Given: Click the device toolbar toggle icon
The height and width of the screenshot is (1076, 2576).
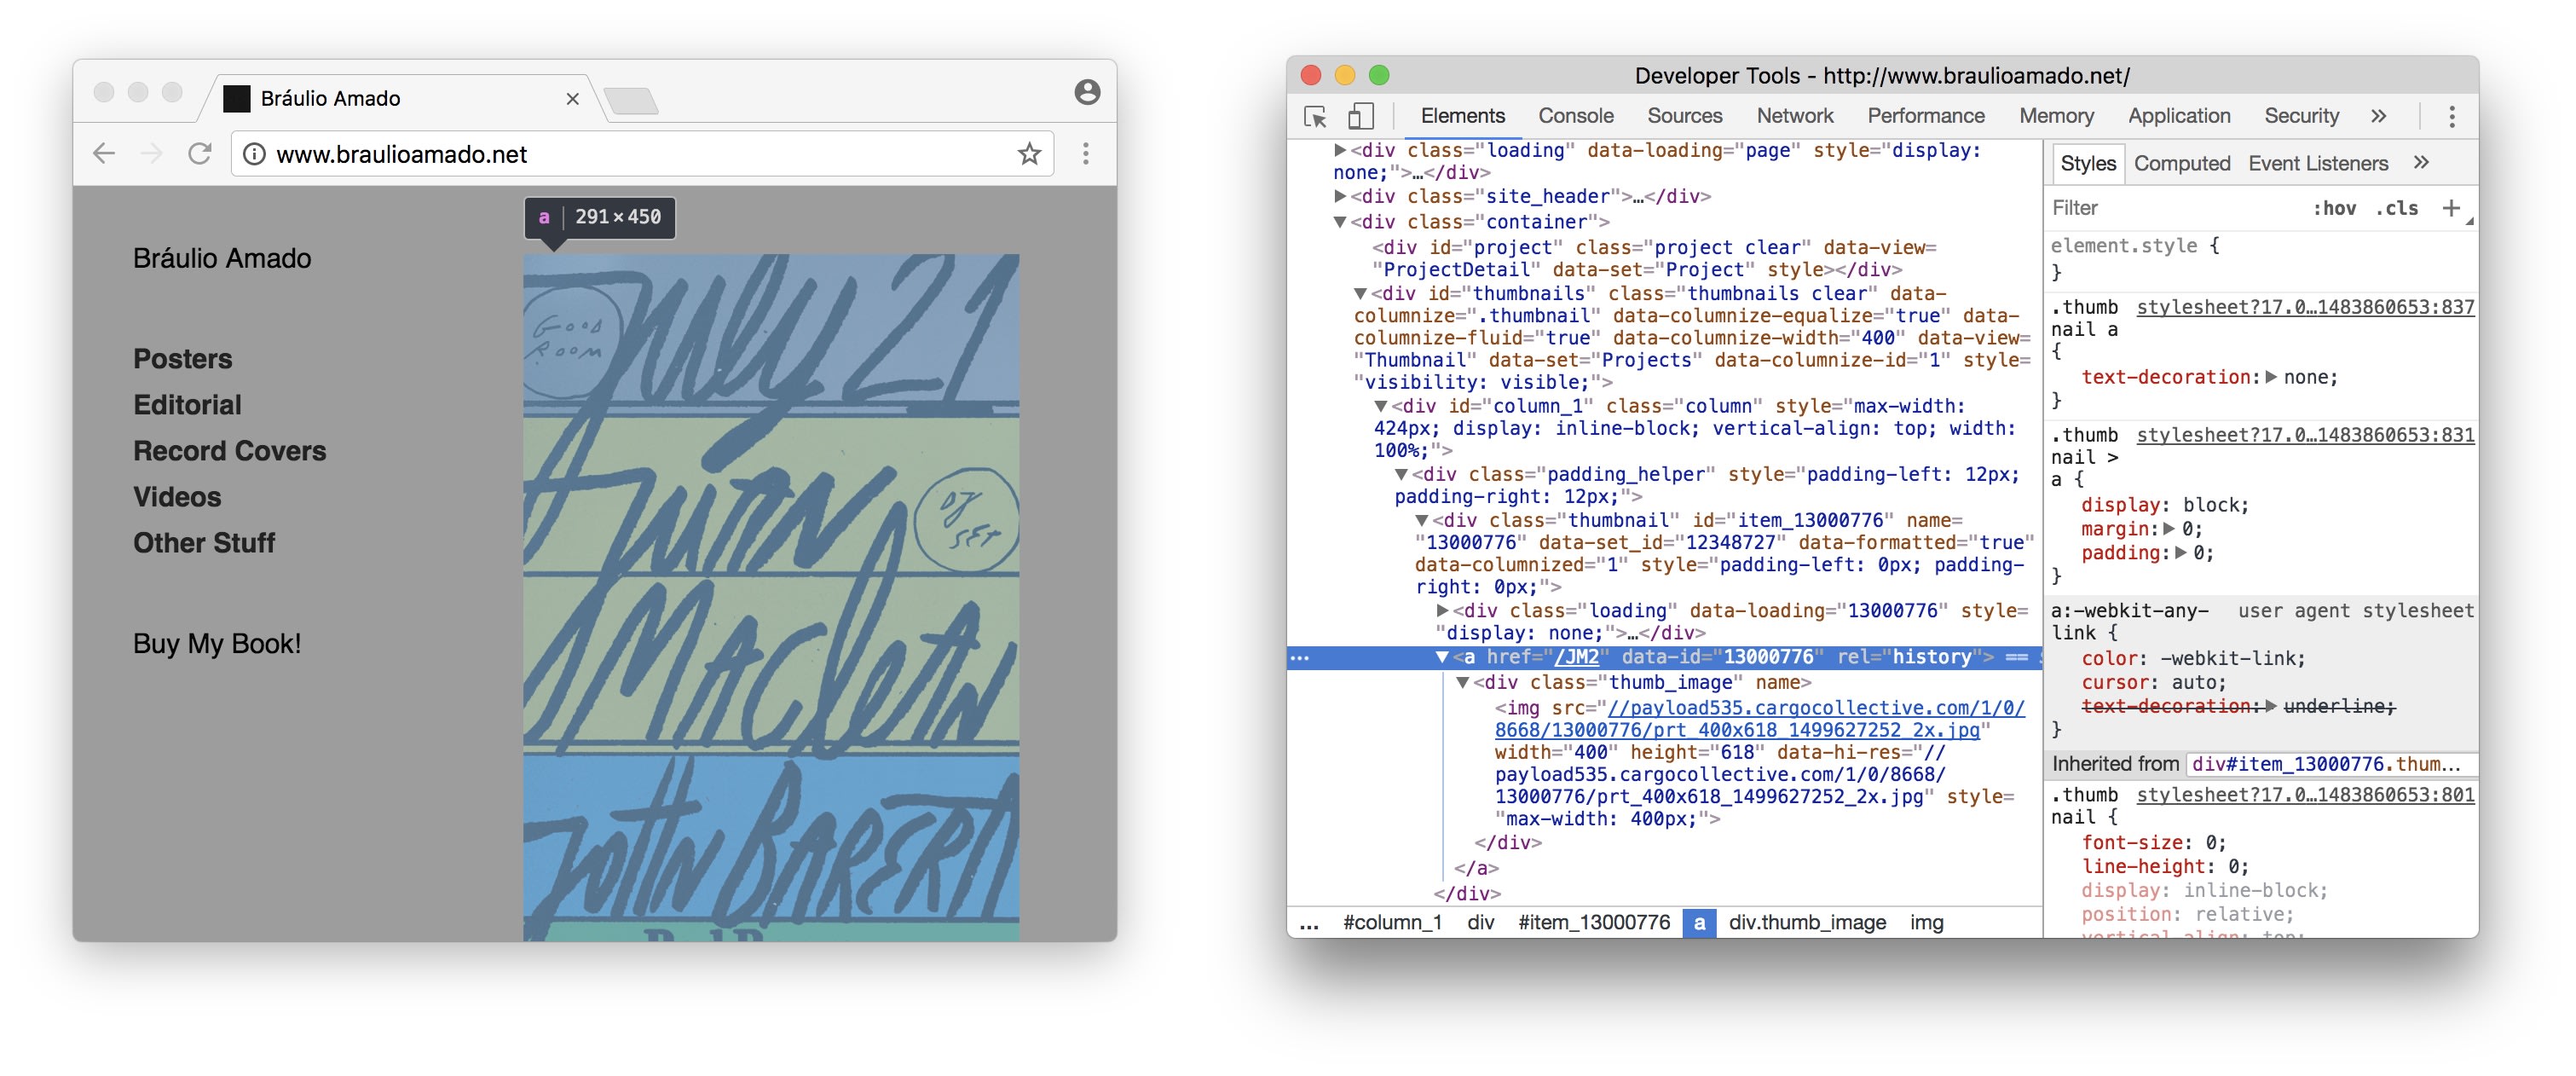Looking at the screenshot, I should point(1364,115).
